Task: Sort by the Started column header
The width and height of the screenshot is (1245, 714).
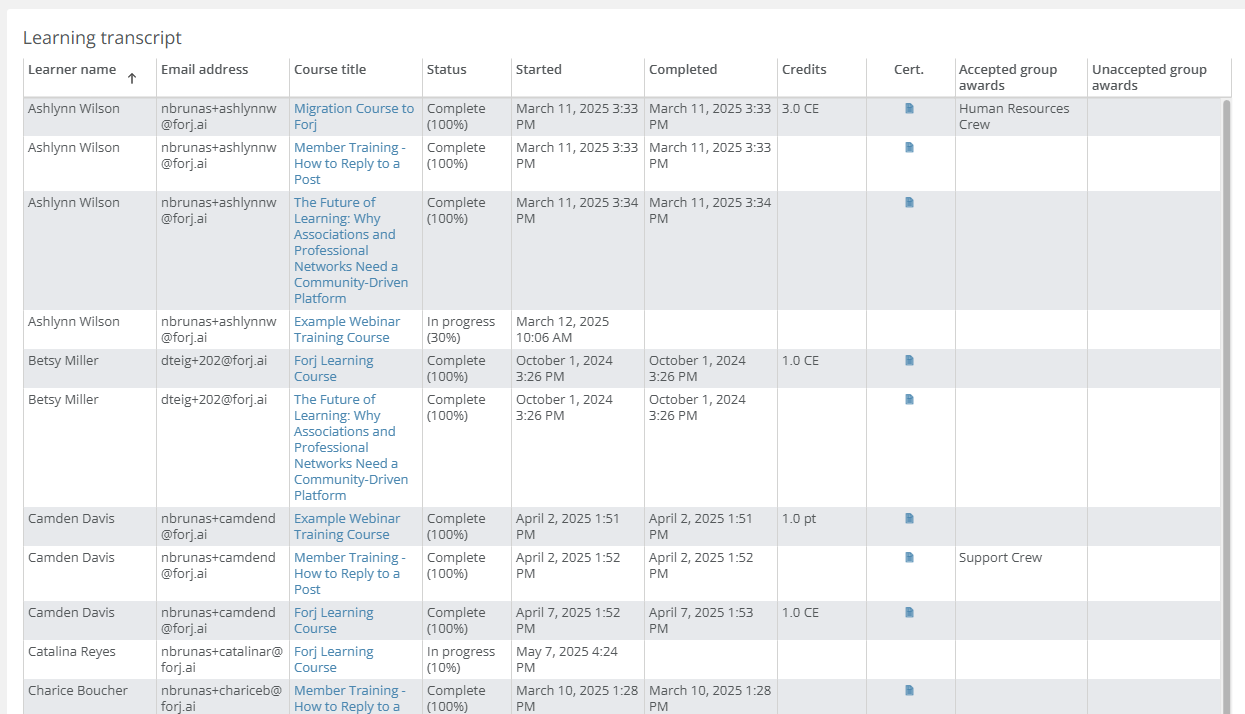Action: [539, 69]
